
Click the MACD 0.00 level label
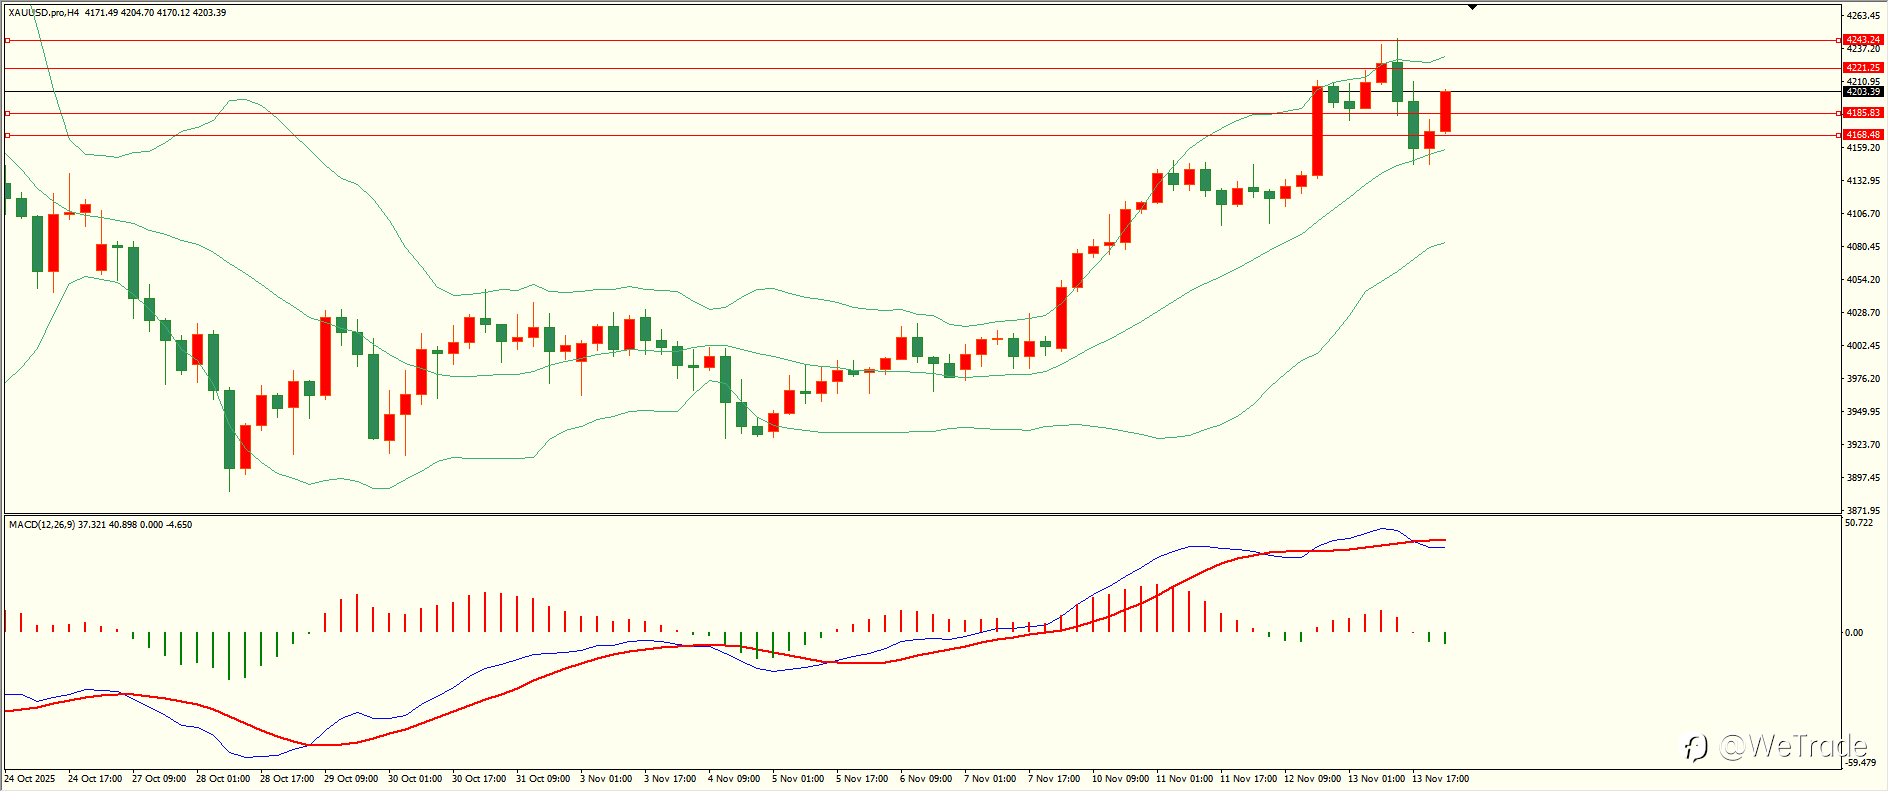tap(1854, 632)
